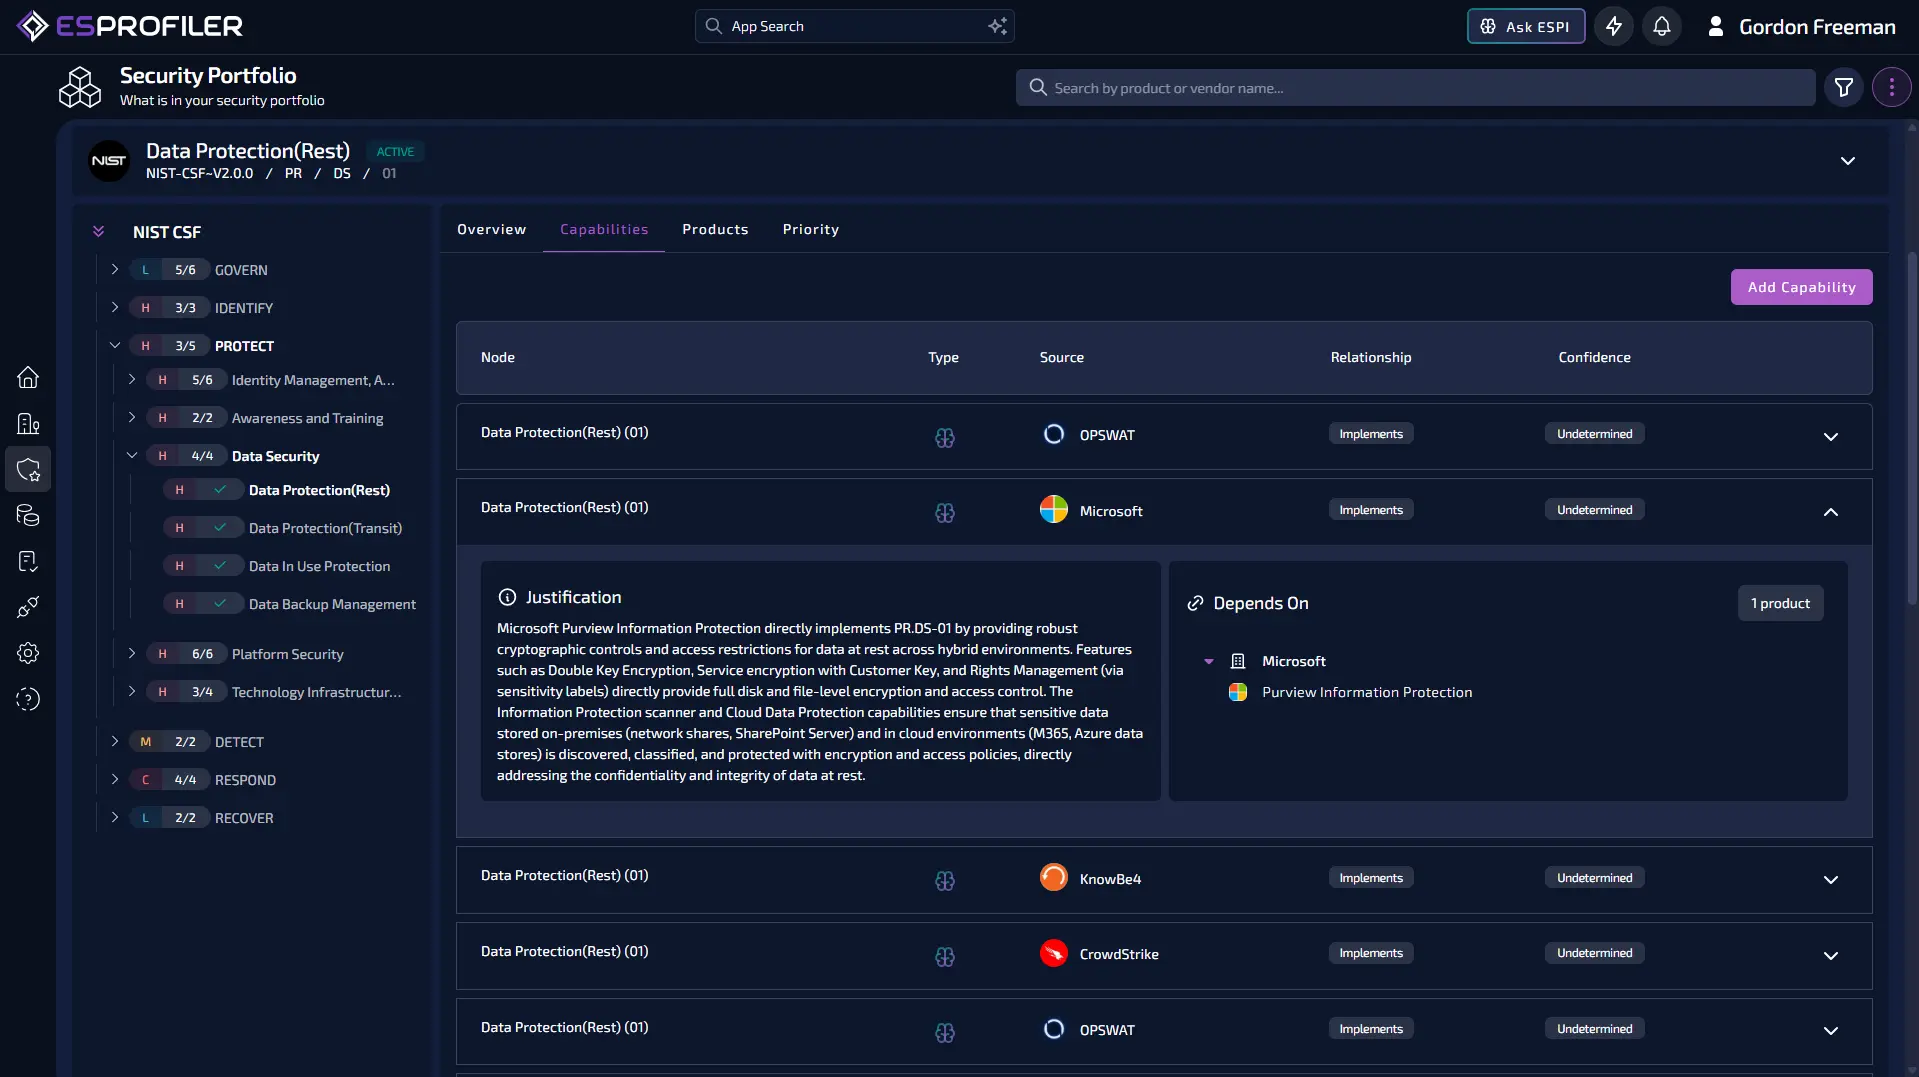The height and width of the screenshot is (1077, 1919).
Task: Click the product or vendor search field
Action: tap(1415, 88)
